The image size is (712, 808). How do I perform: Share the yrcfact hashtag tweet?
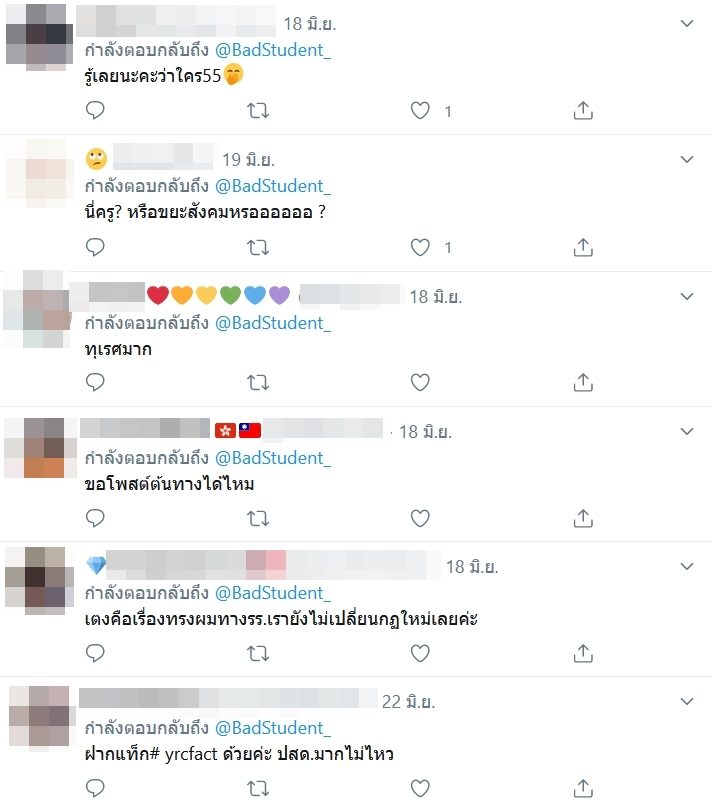click(583, 788)
